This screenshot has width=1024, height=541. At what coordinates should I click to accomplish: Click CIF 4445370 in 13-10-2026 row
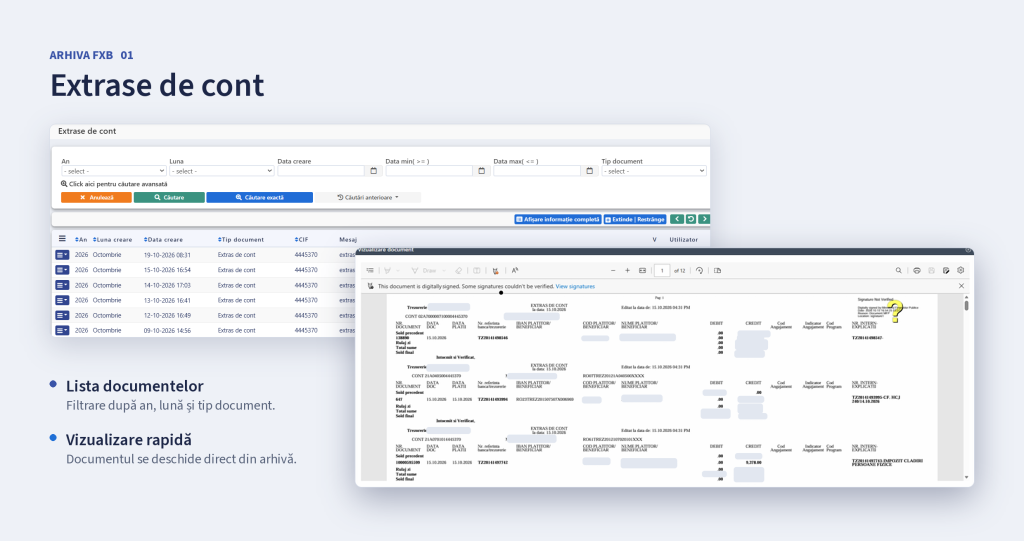coord(306,301)
